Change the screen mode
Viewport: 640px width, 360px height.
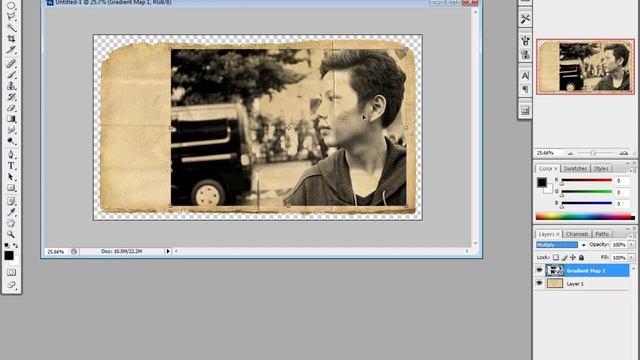pos(11,285)
